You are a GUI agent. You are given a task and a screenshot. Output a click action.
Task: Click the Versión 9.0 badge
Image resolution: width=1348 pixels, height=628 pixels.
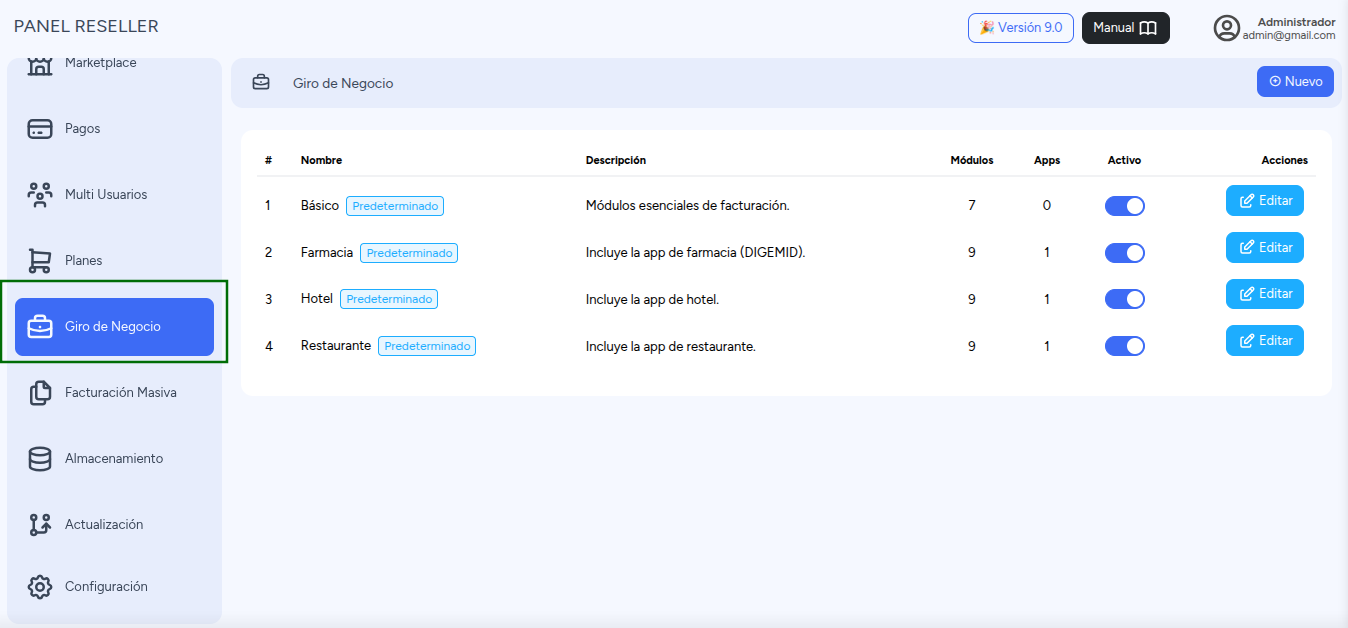tap(1021, 28)
